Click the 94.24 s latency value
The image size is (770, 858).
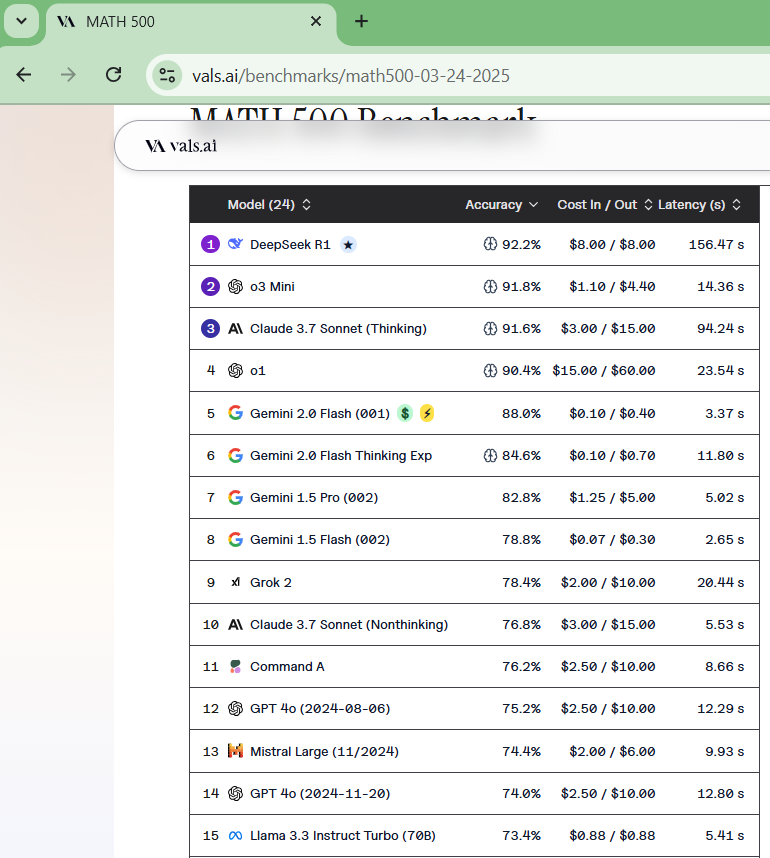pos(721,328)
